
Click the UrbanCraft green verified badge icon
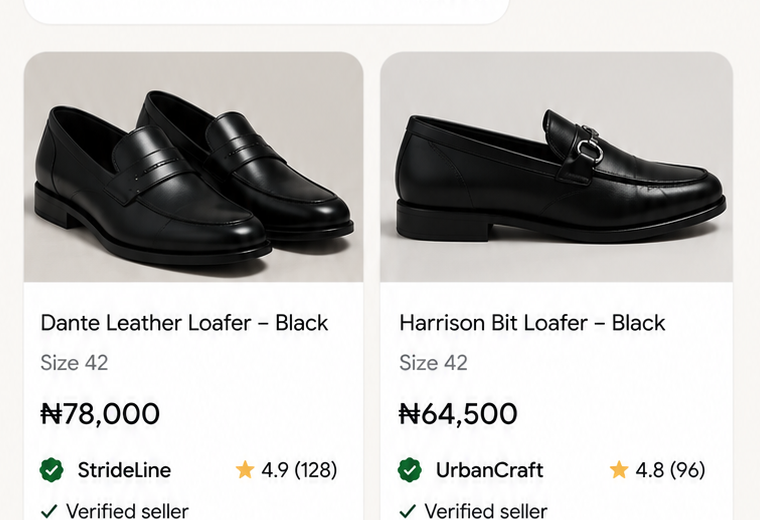click(x=410, y=470)
